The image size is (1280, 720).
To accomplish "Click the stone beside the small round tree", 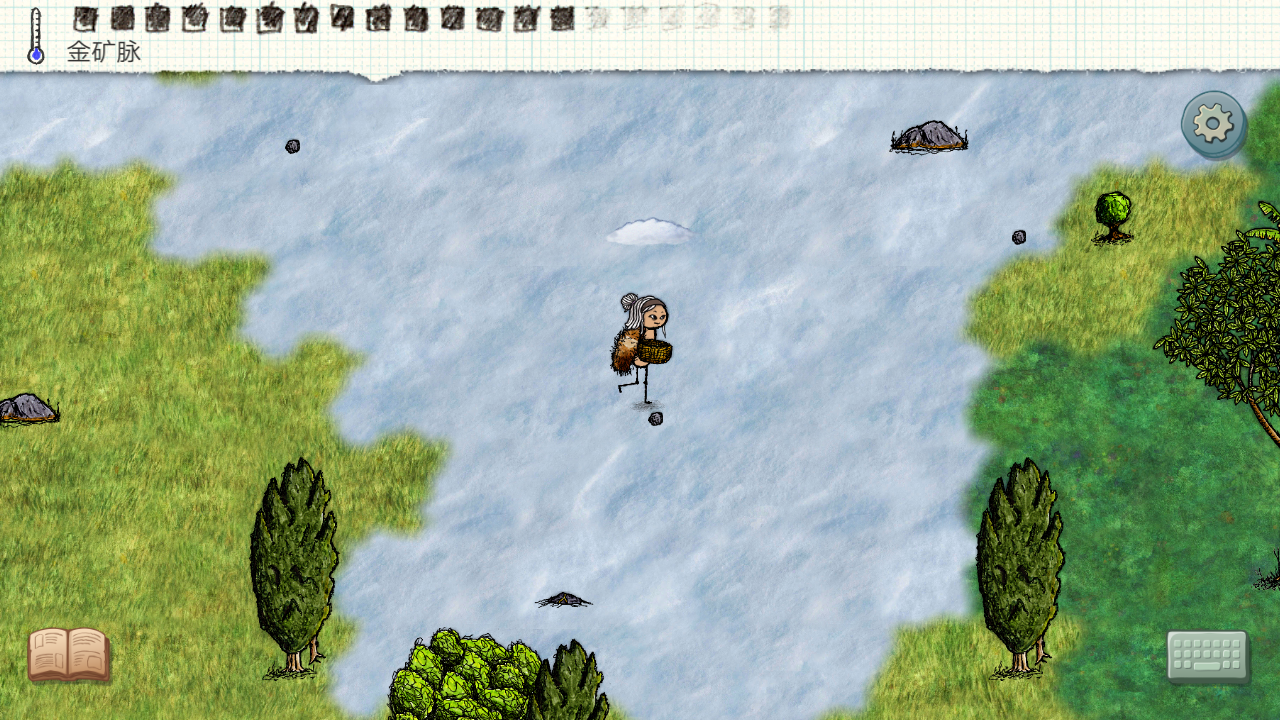I will point(1019,237).
